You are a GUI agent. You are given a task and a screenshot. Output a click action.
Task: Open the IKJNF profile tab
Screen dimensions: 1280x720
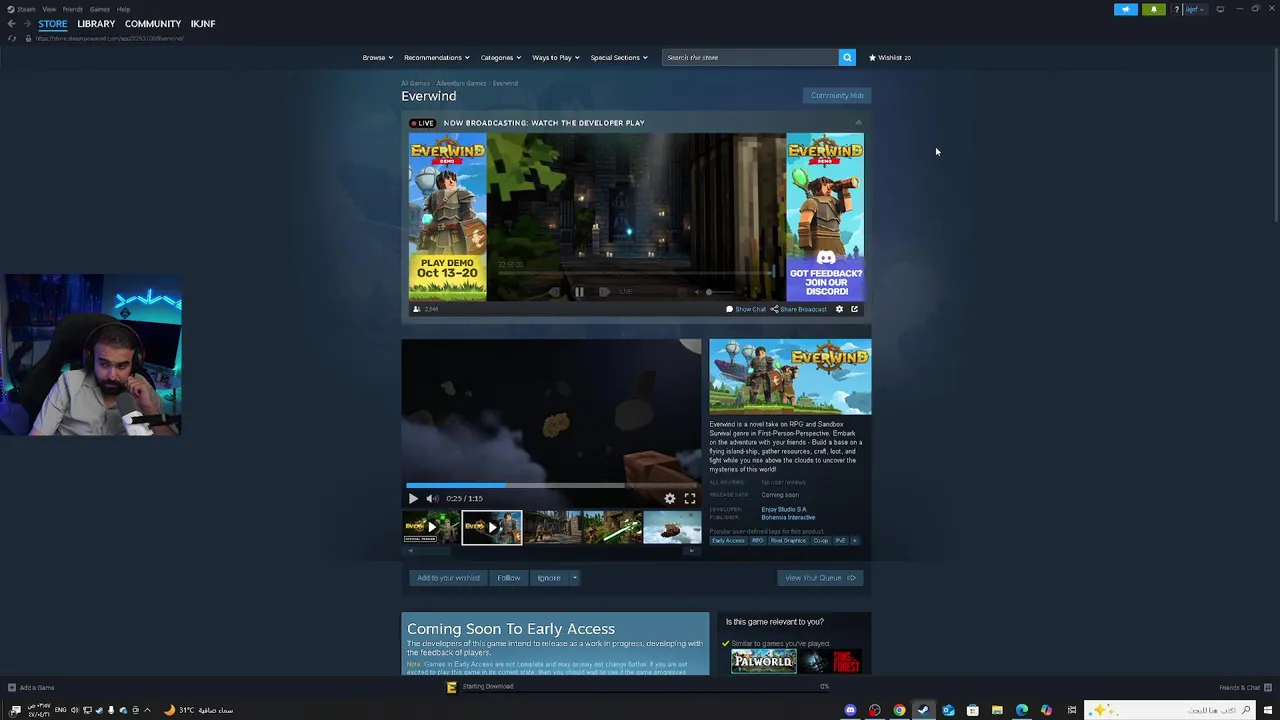tap(203, 24)
